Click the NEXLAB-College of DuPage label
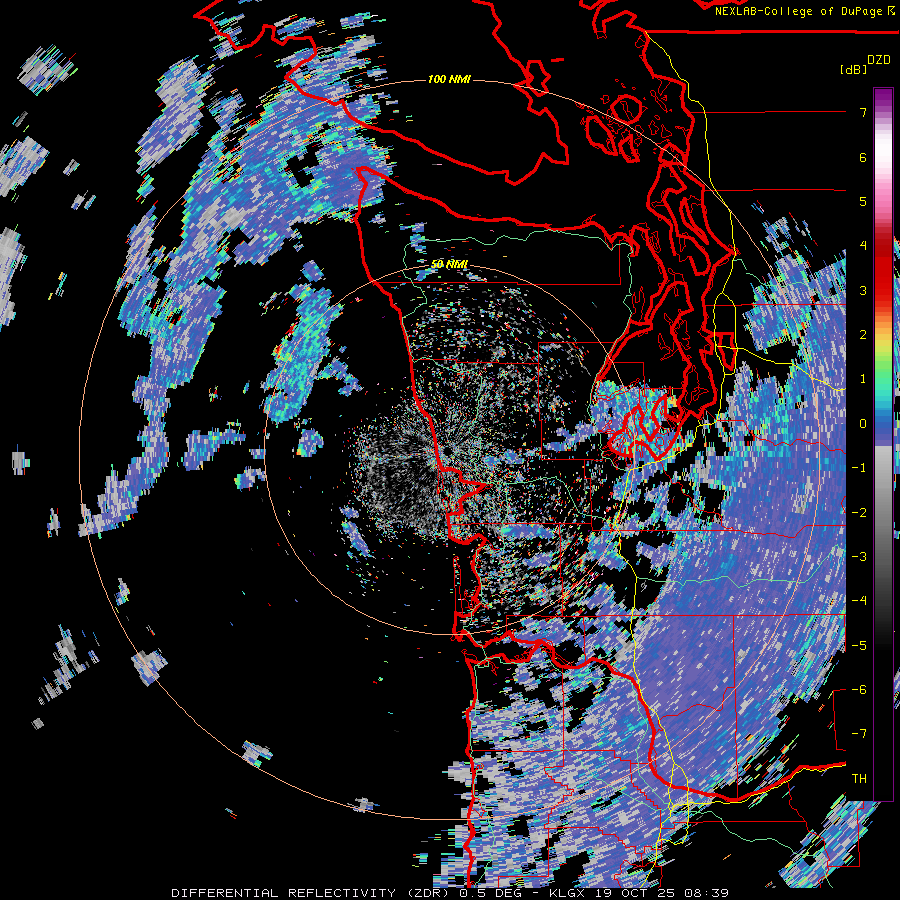 point(804,11)
